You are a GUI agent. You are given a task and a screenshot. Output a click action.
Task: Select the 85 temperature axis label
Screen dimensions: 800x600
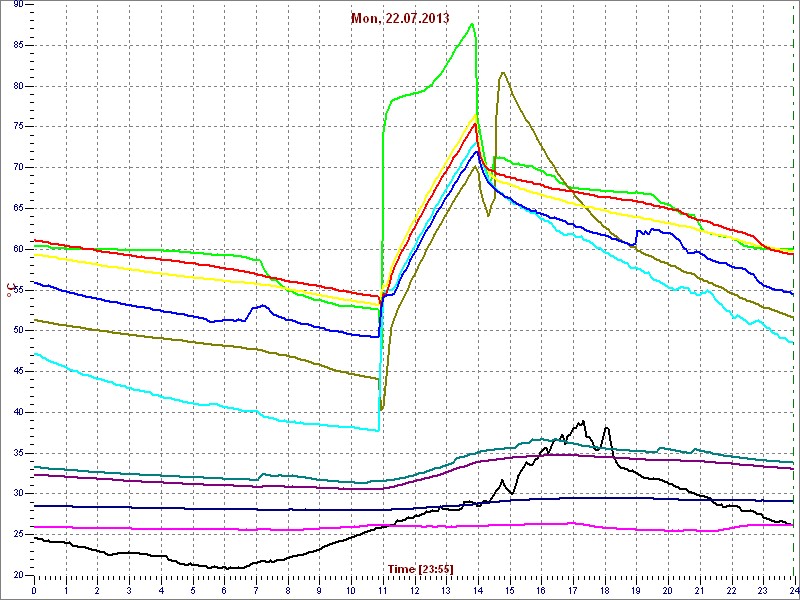[18, 45]
